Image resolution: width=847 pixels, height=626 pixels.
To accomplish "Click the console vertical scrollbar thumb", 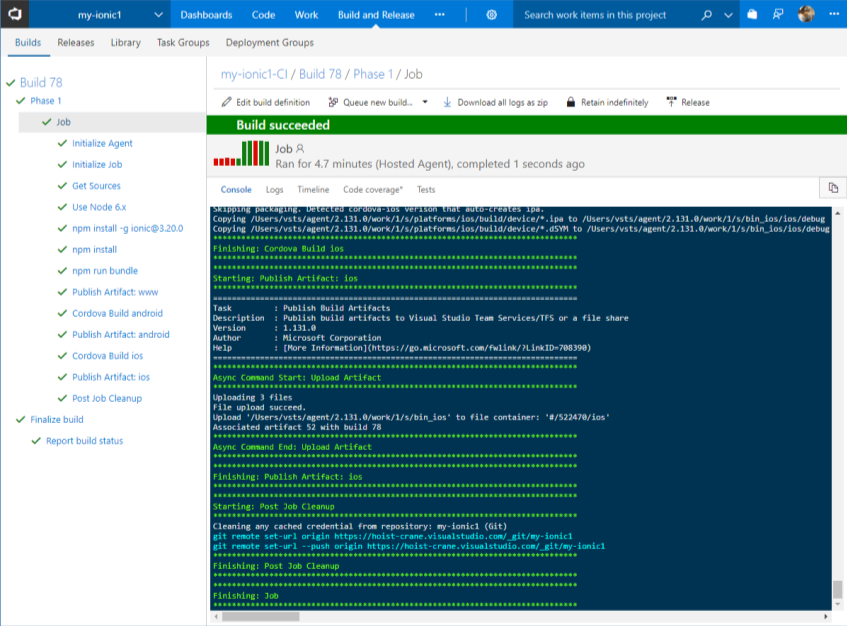I will [837, 590].
